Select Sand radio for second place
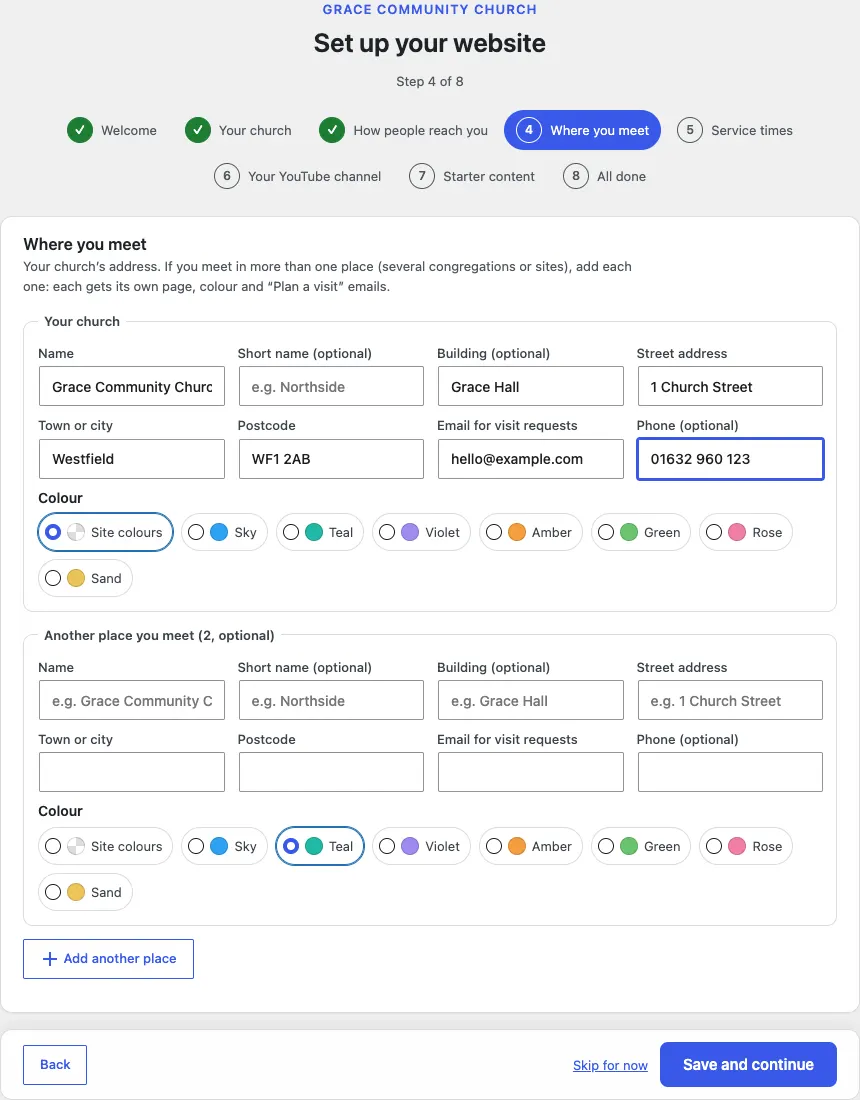 coord(53,892)
